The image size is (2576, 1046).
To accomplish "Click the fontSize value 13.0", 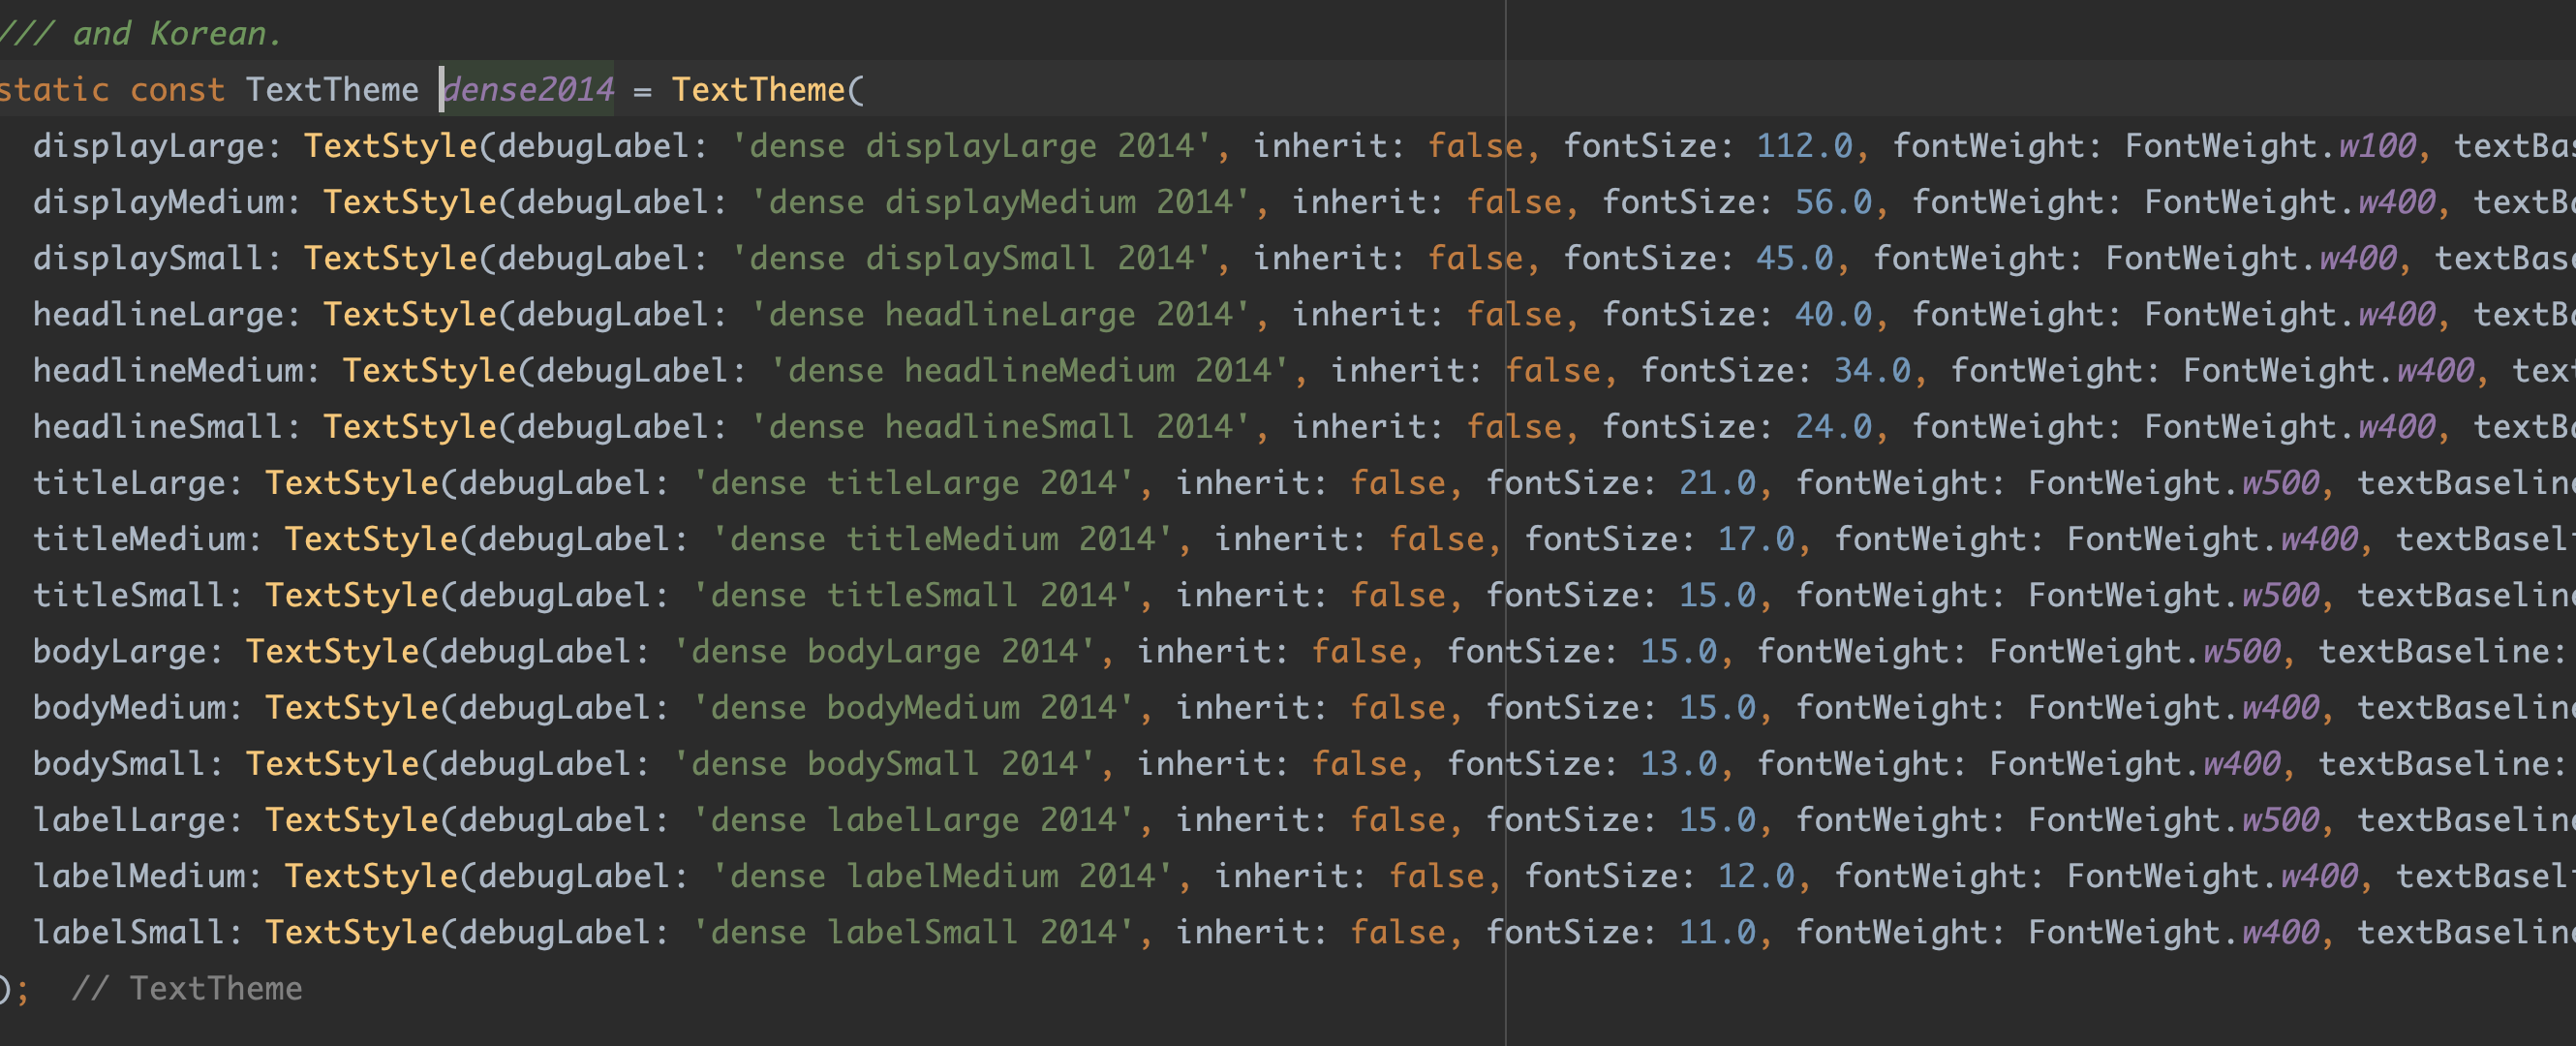I will point(1677,764).
